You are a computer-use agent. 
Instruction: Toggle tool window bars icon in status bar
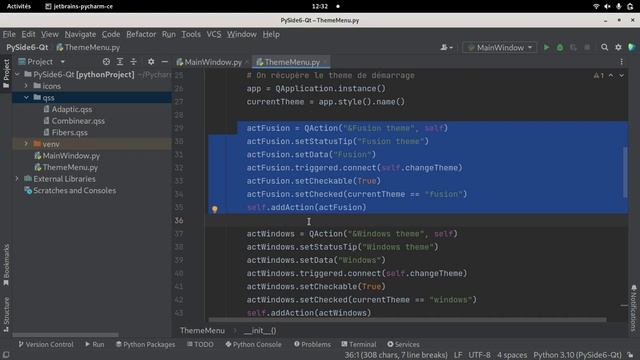point(6,355)
